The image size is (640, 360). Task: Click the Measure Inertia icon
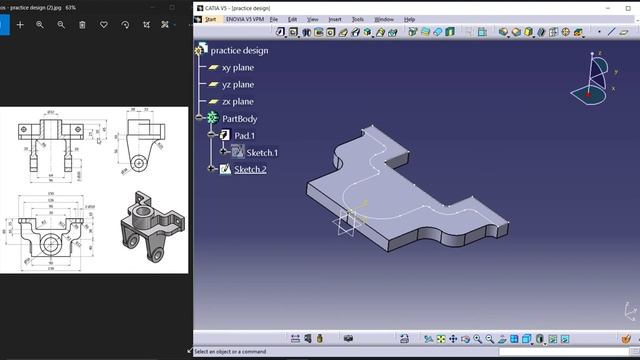(320, 338)
